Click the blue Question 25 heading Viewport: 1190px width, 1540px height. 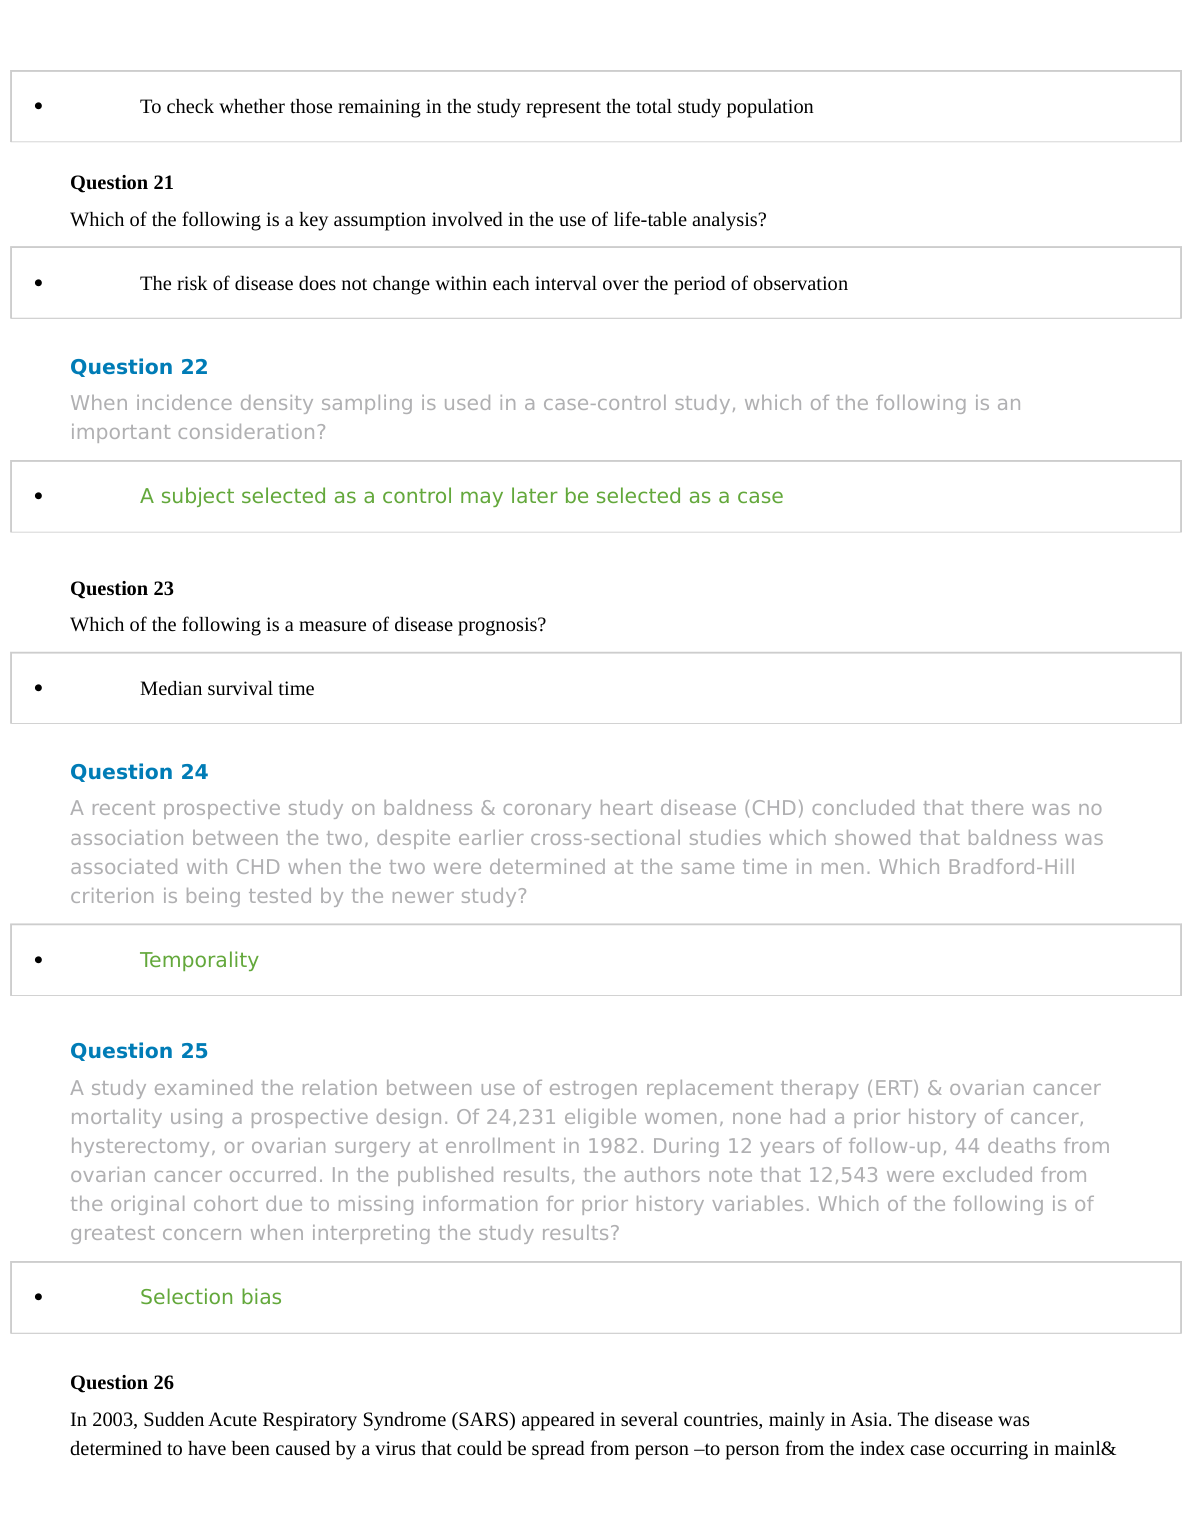point(139,1051)
